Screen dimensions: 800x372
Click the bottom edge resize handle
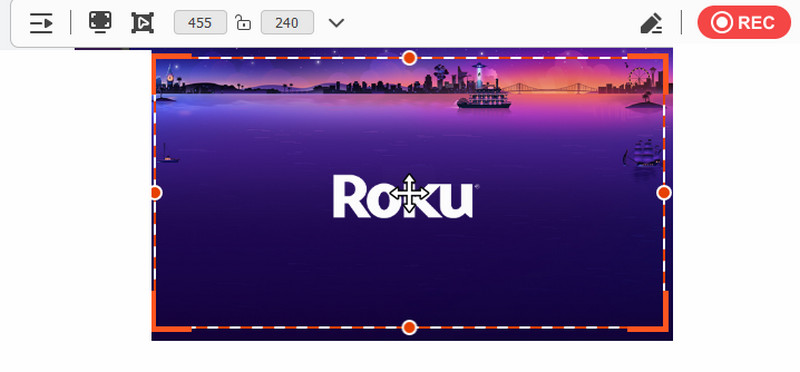pos(409,327)
